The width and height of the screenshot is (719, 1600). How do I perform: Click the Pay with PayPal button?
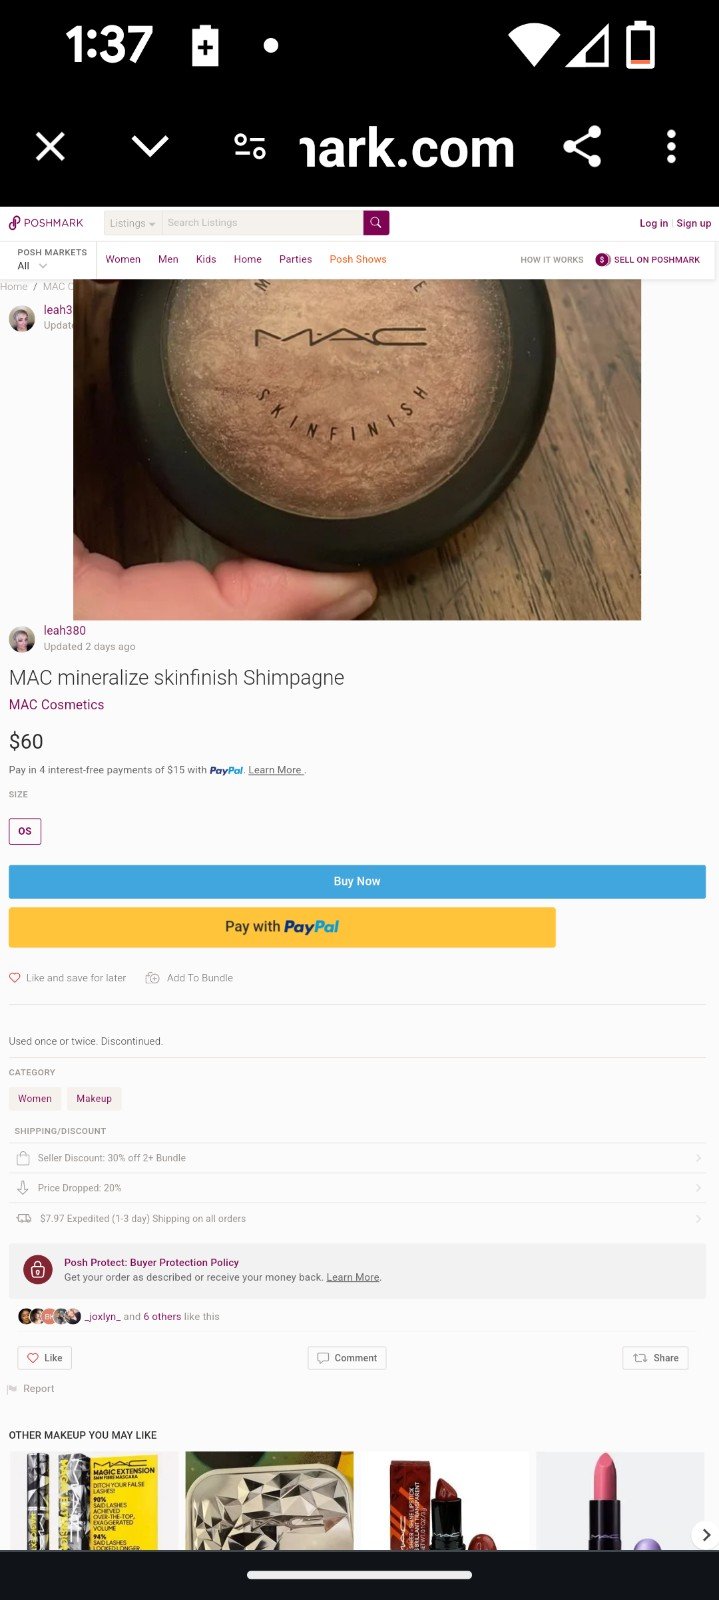pyautogui.click(x=282, y=927)
